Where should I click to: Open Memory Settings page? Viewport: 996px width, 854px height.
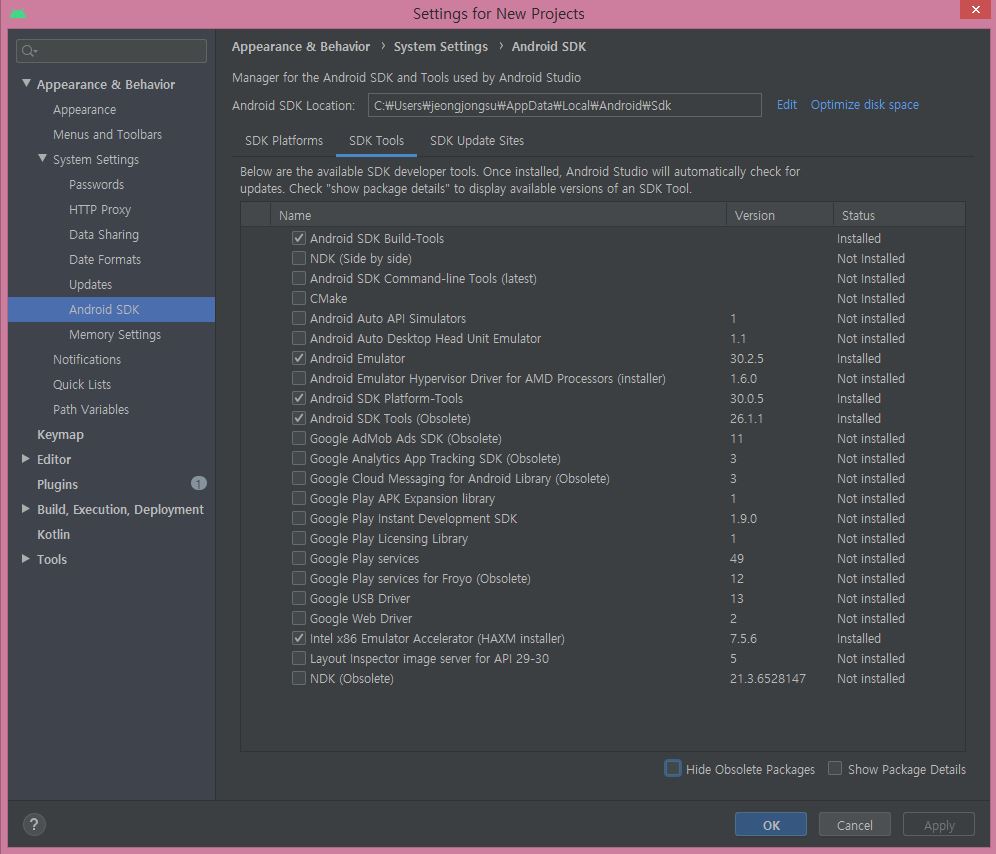point(115,334)
